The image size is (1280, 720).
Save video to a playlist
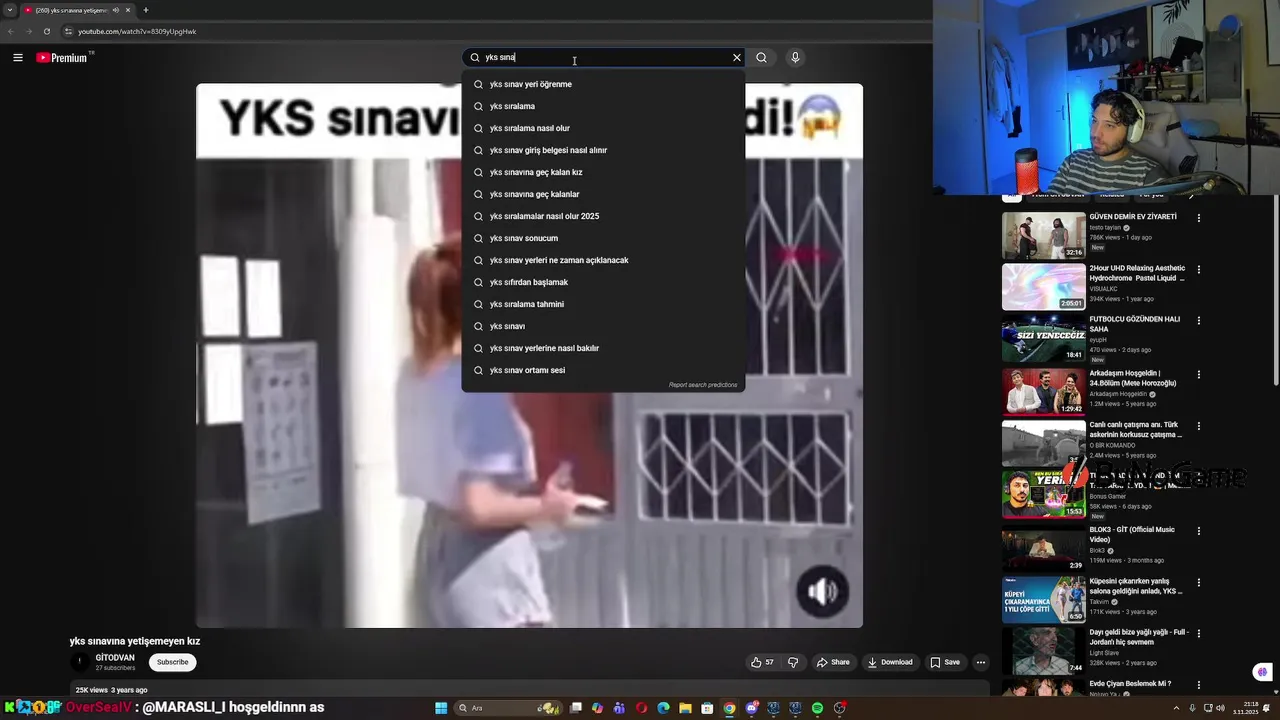[x=945, y=662]
